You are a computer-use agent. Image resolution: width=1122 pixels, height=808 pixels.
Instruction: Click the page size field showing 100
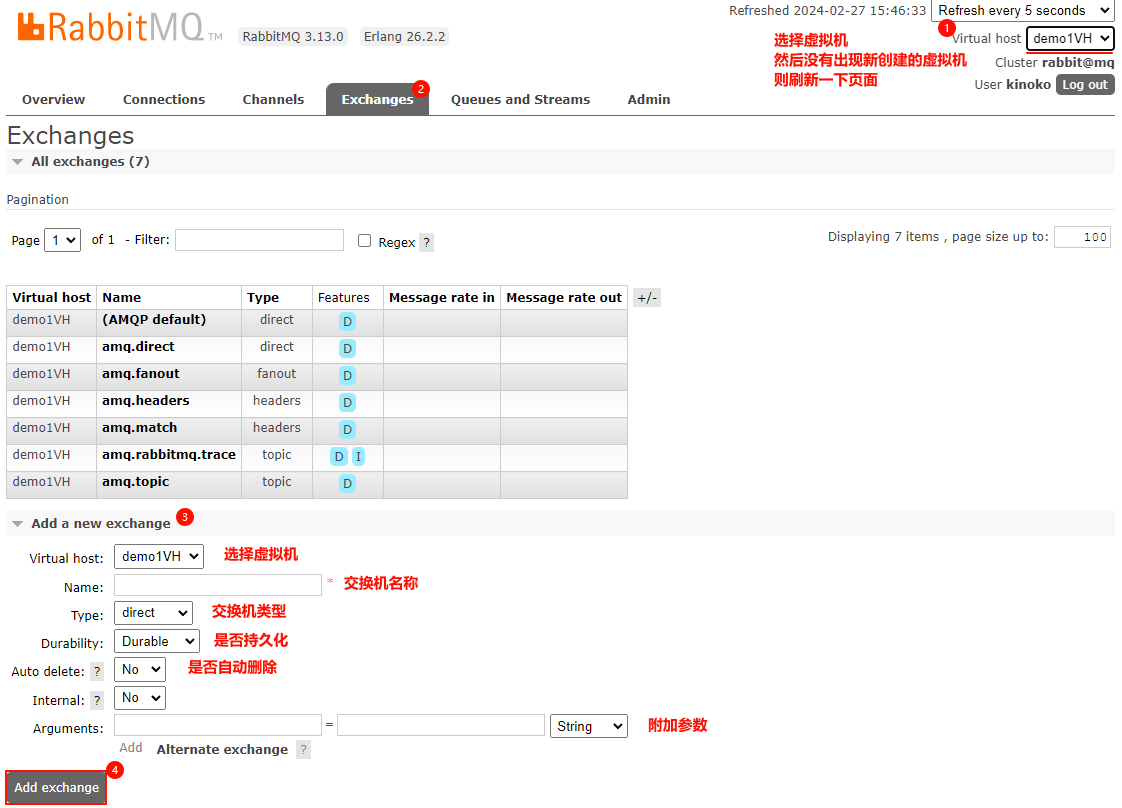(1083, 237)
